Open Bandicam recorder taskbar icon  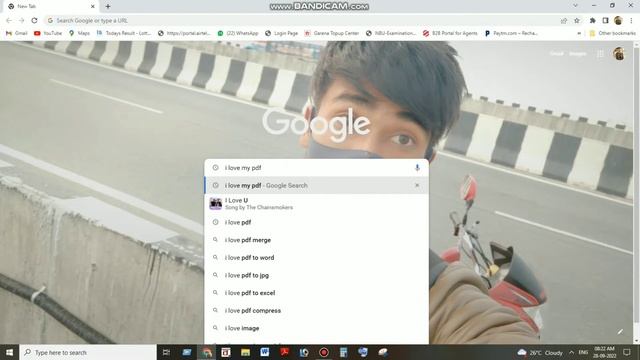pos(324,352)
